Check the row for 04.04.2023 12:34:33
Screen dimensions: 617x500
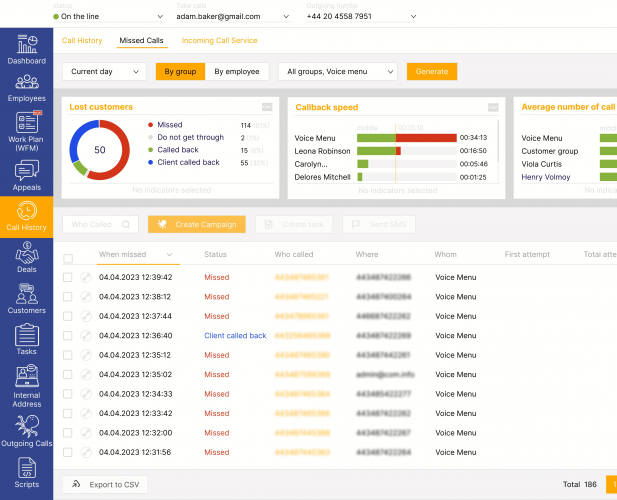tap(68, 394)
